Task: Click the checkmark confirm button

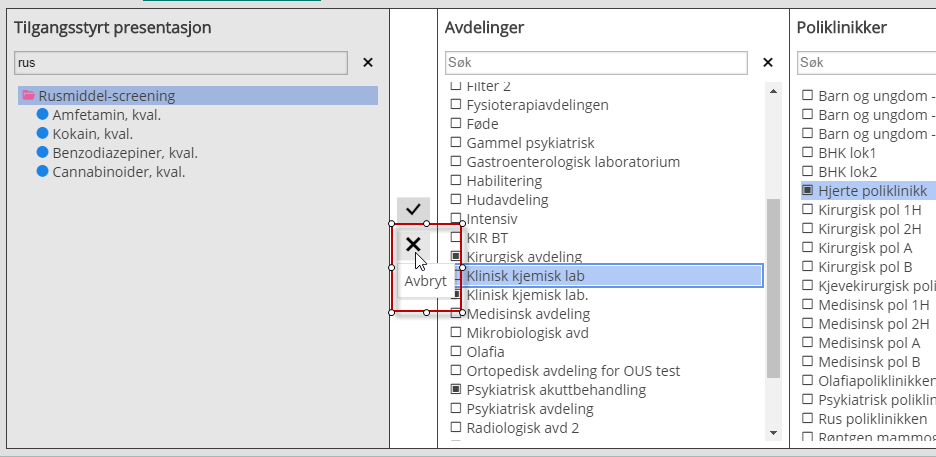Action: click(413, 210)
